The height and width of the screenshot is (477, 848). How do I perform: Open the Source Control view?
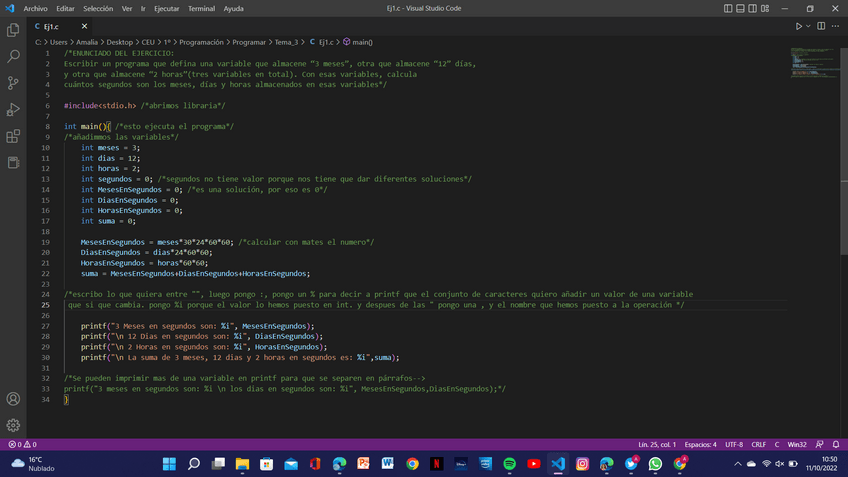13,83
